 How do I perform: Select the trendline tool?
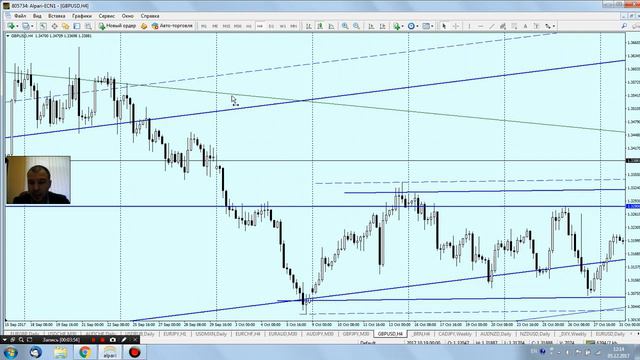[492, 26]
